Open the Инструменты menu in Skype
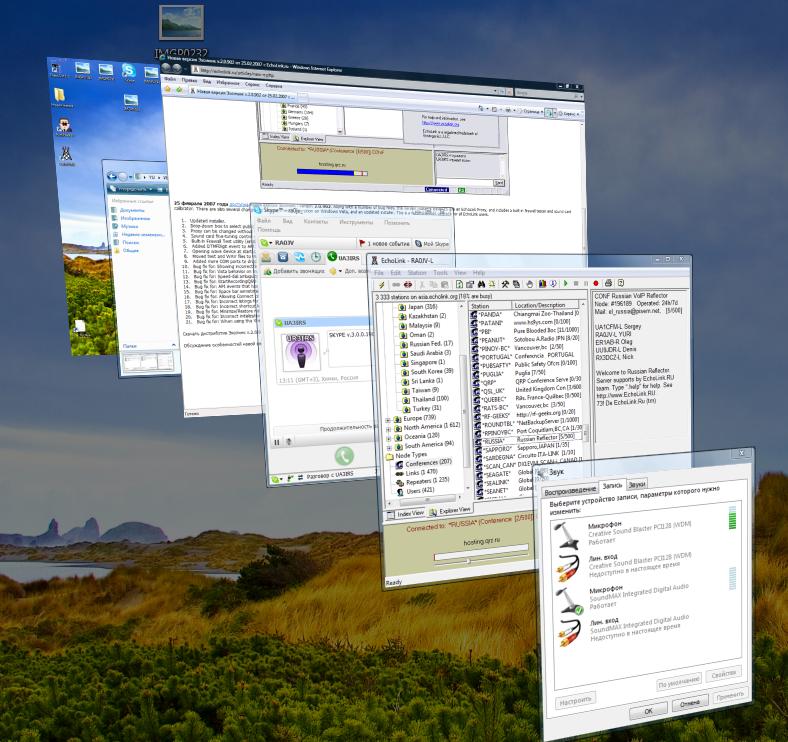The image size is (788, 742). (x=356, y=222)
